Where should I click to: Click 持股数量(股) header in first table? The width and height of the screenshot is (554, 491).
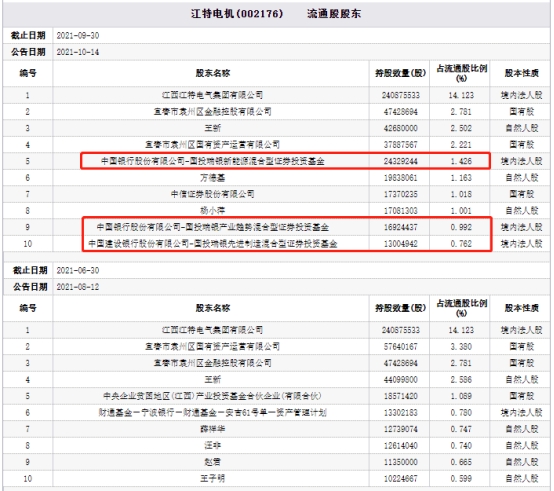point(400,73)
